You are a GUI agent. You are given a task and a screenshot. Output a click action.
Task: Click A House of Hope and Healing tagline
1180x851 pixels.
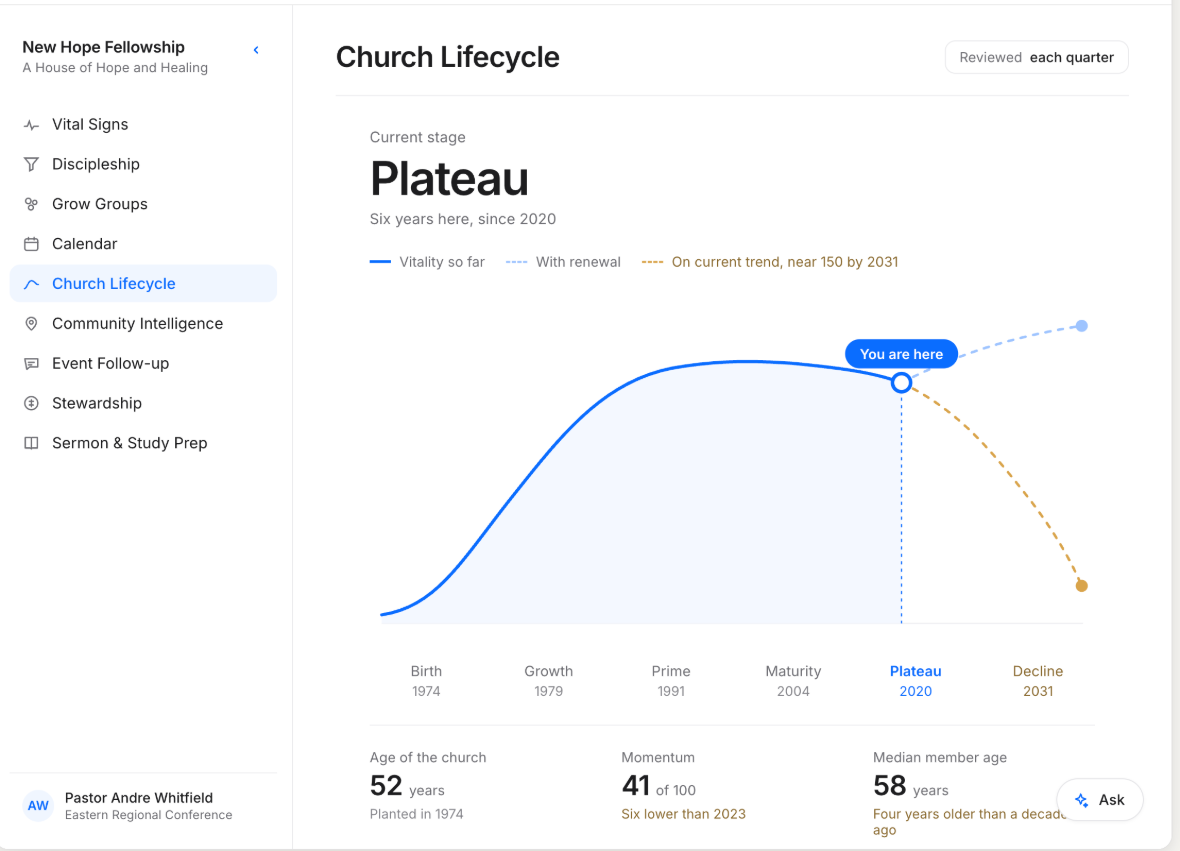(115, 68)
